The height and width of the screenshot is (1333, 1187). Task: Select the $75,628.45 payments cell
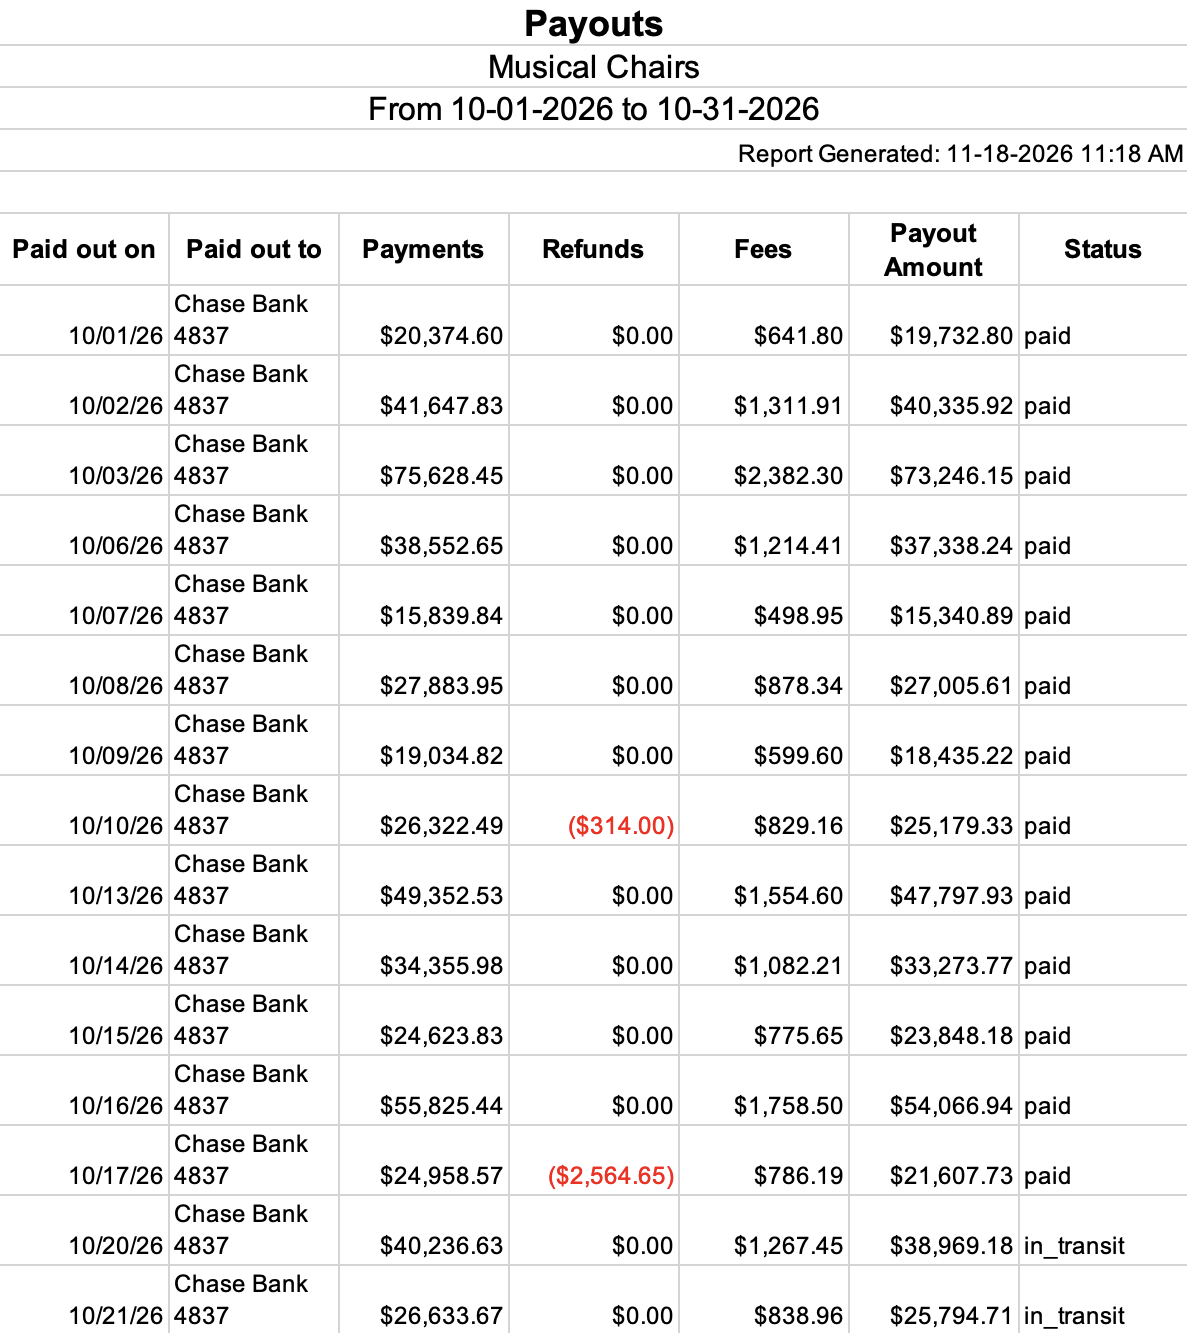pyautogui.click(x=424, y=461)
